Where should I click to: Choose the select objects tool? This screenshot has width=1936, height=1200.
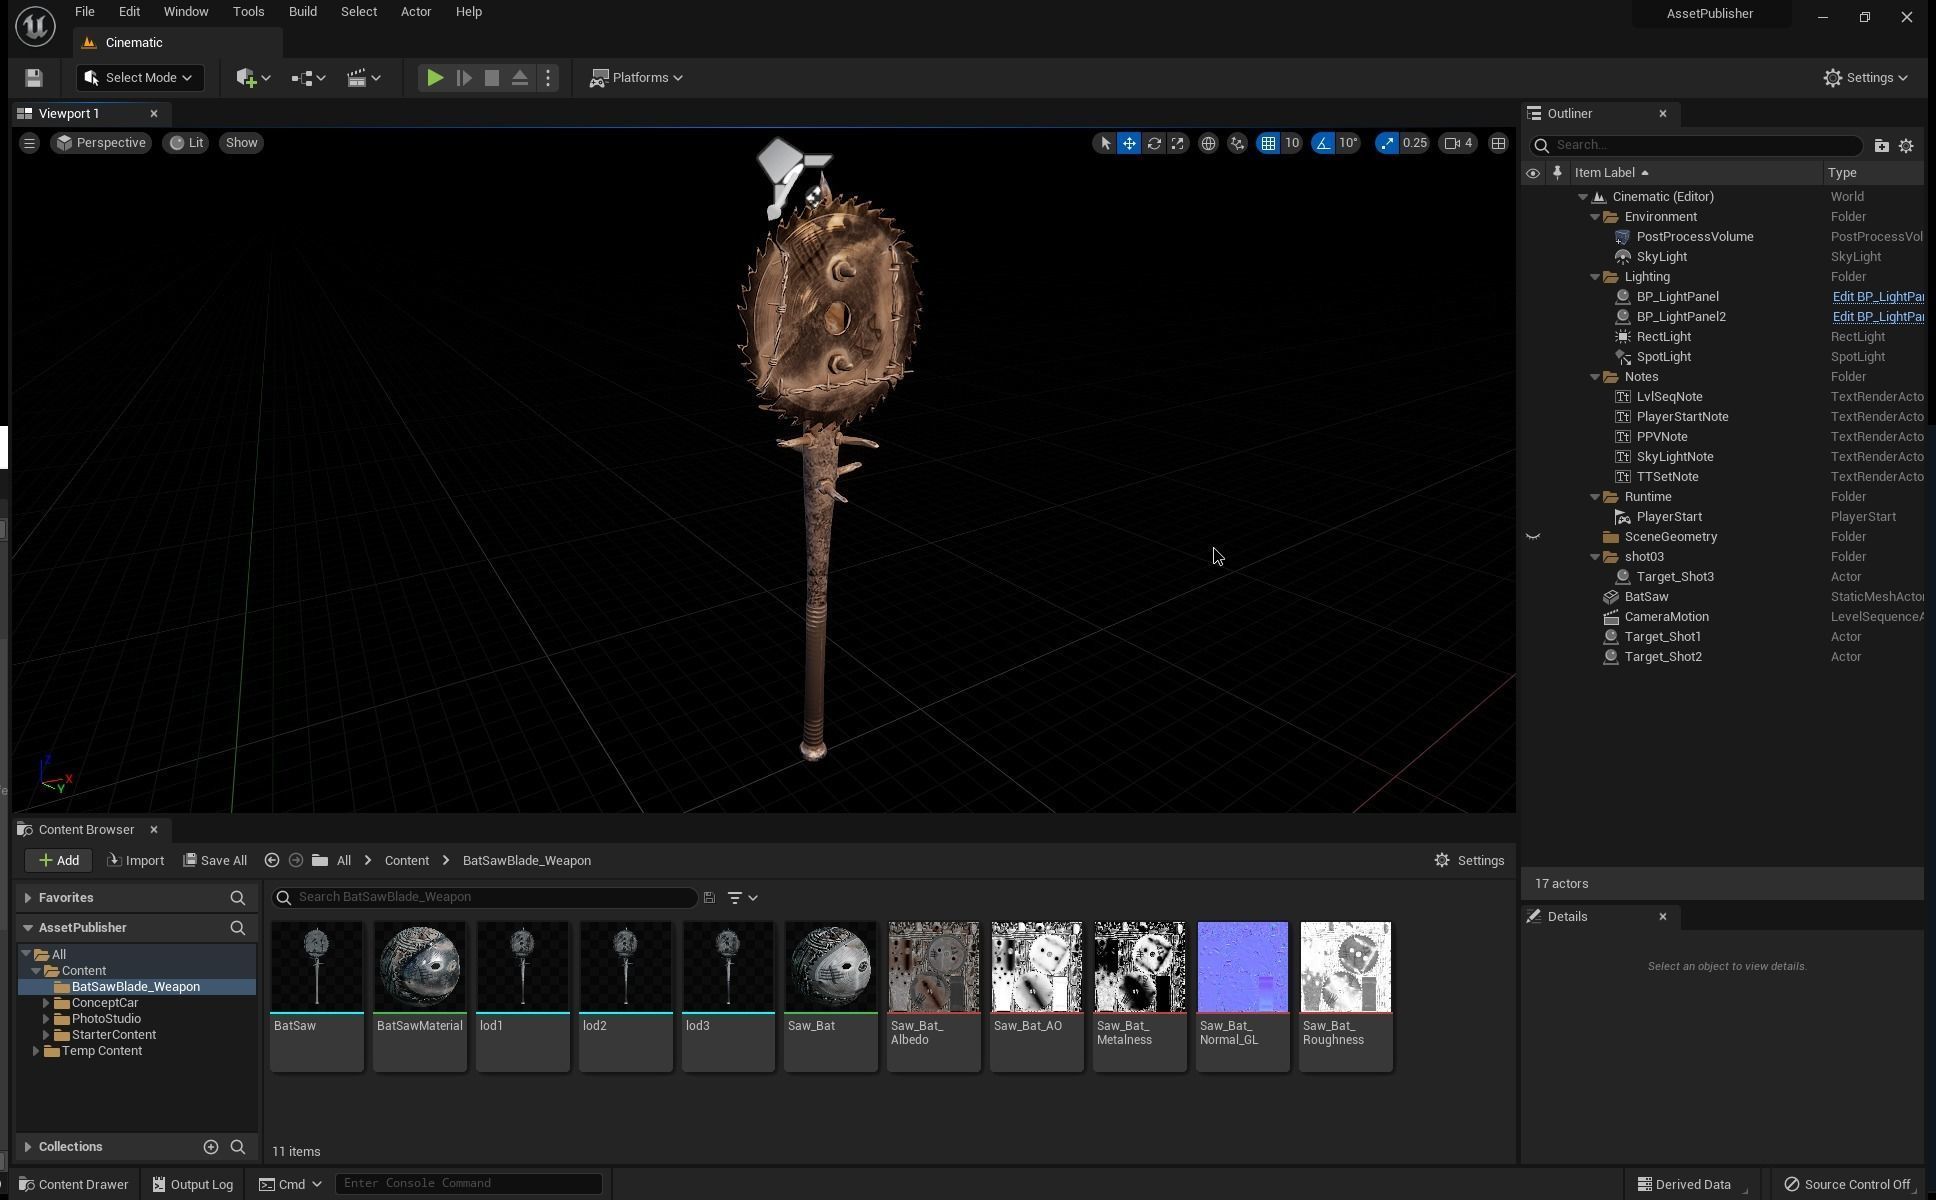pos(1105,143)
